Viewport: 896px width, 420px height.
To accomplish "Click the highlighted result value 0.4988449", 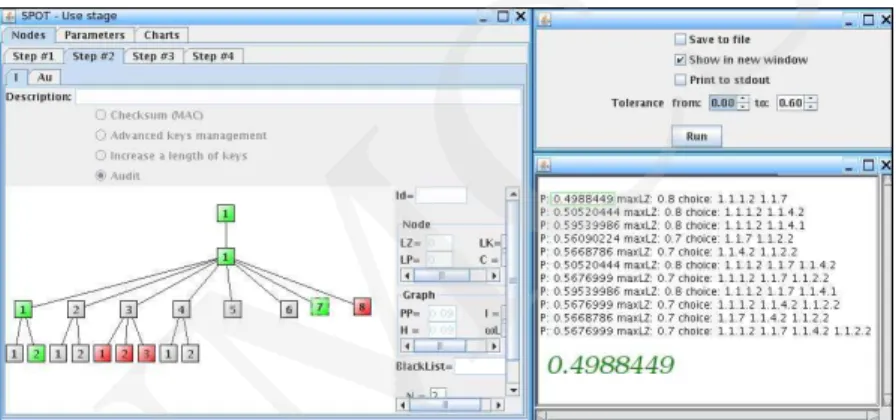I will click(x=583, y=199).
